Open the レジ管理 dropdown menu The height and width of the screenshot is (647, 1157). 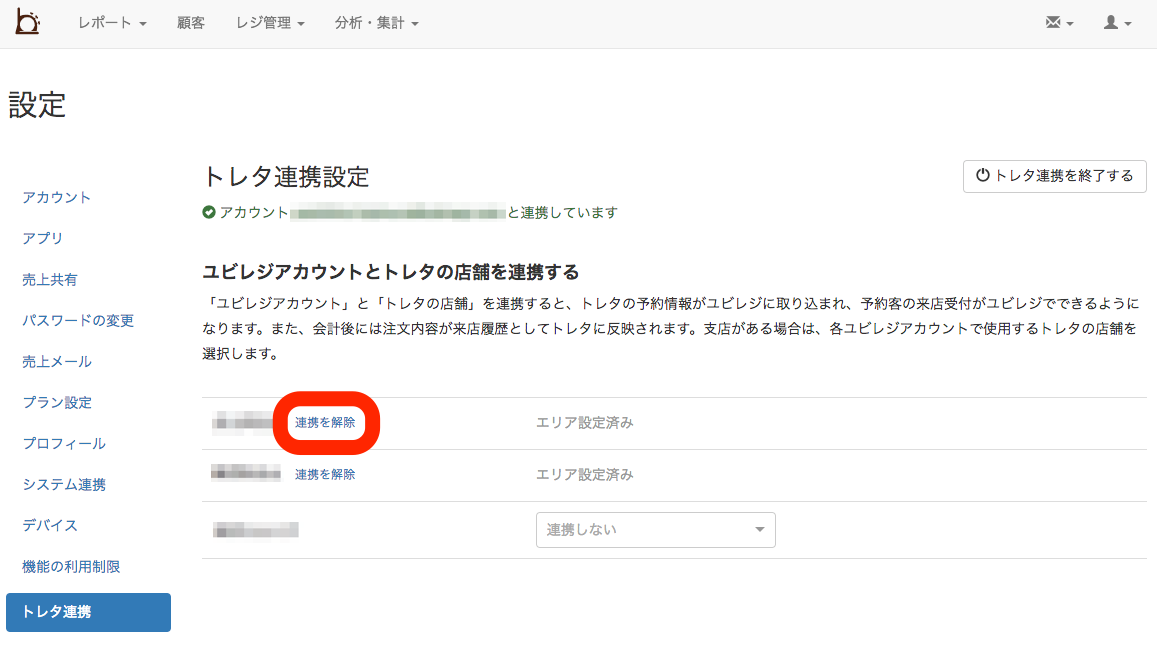pos(270,23)
